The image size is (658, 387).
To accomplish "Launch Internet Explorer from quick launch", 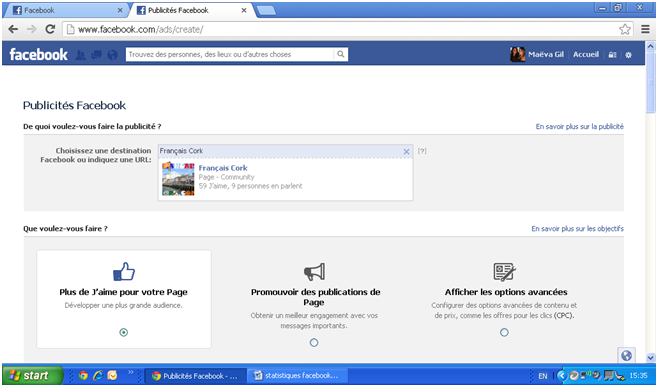I will click(98, 375).
